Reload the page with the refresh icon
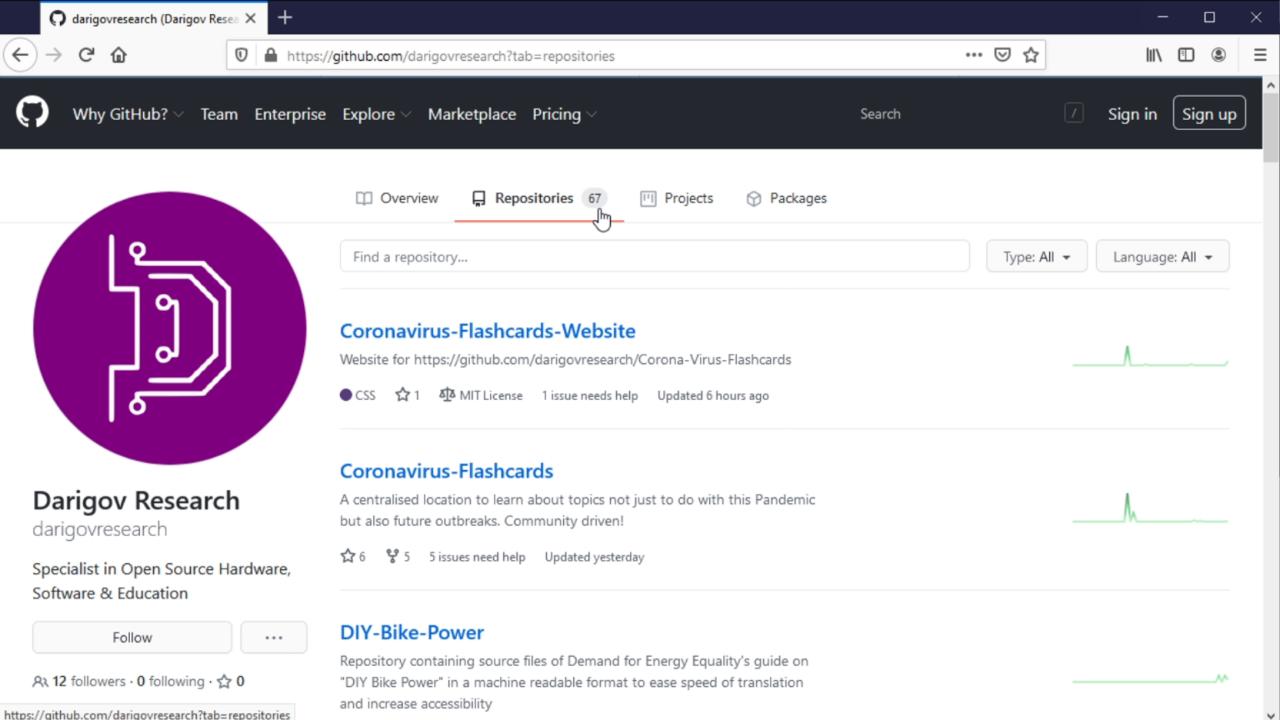This screenshot has width=1280, height=720. [86, 56]
